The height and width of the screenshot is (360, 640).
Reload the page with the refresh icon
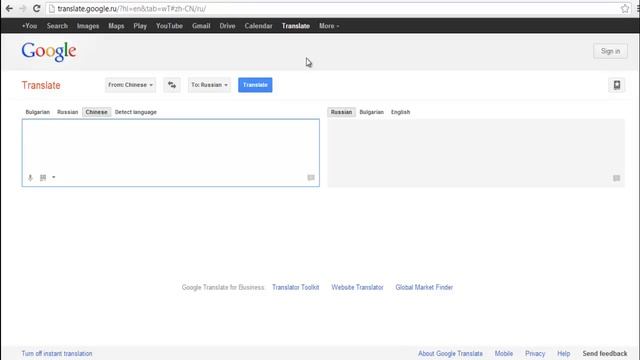click(36, 9)
